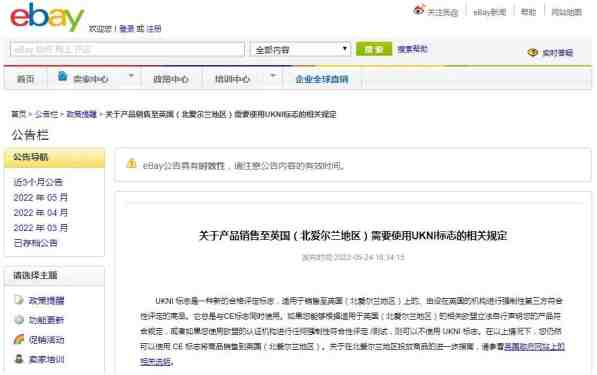Select the 政策提醒 topic link
The width and height of the screenshot is (597, 375).
pos(46,301)
